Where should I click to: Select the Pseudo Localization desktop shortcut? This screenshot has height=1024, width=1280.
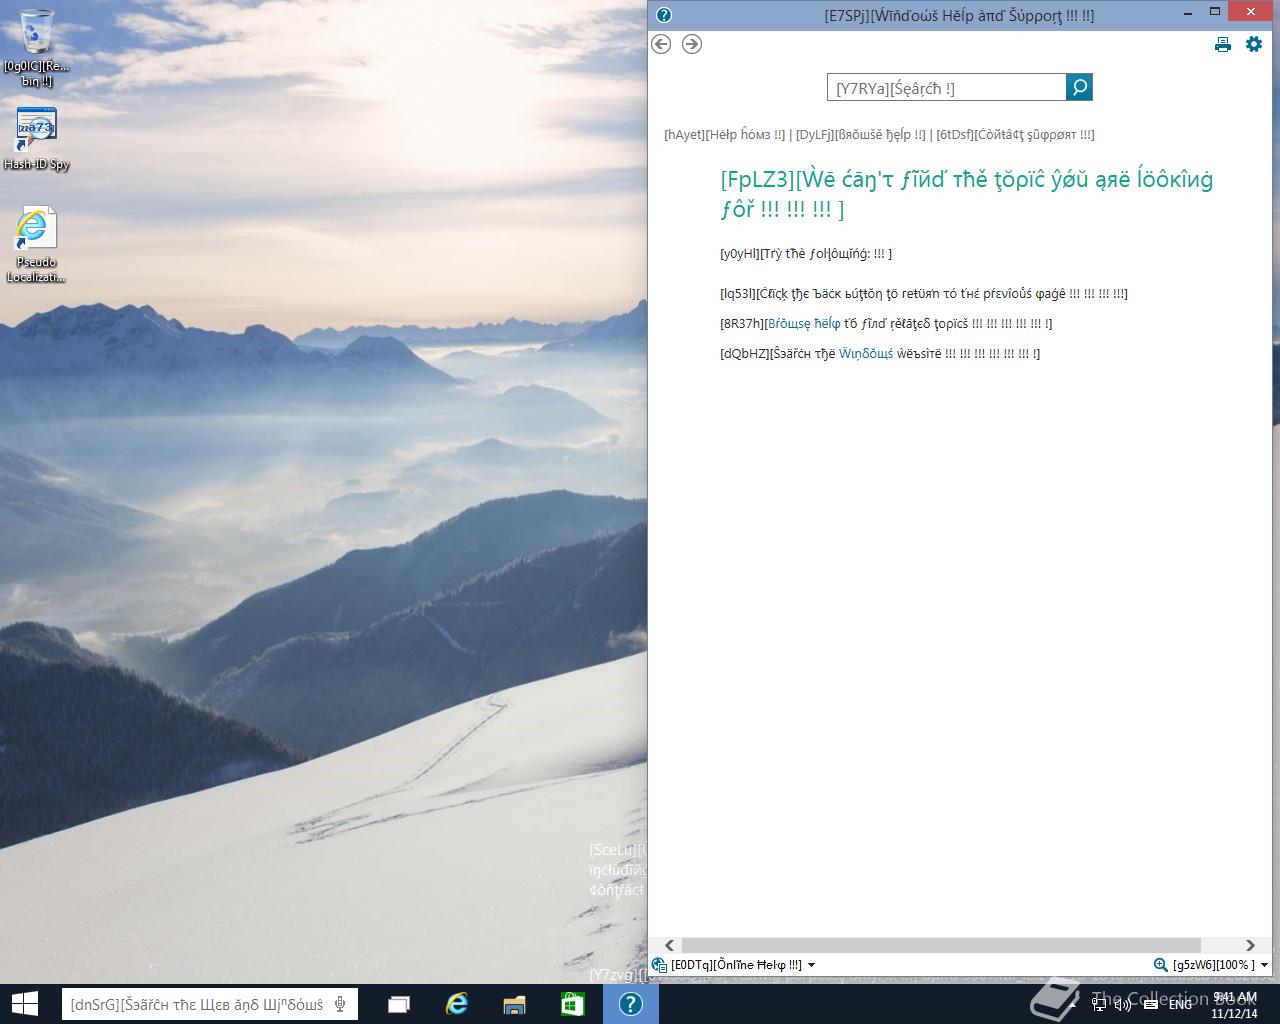click(x=37, y=245)
